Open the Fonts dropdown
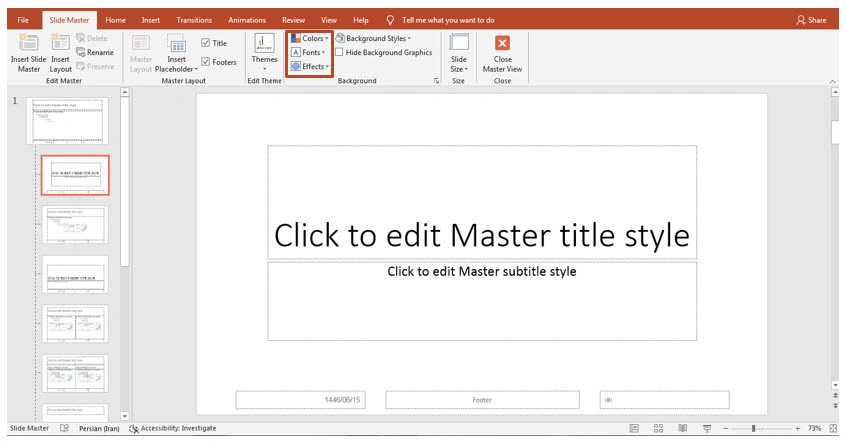 309,52
